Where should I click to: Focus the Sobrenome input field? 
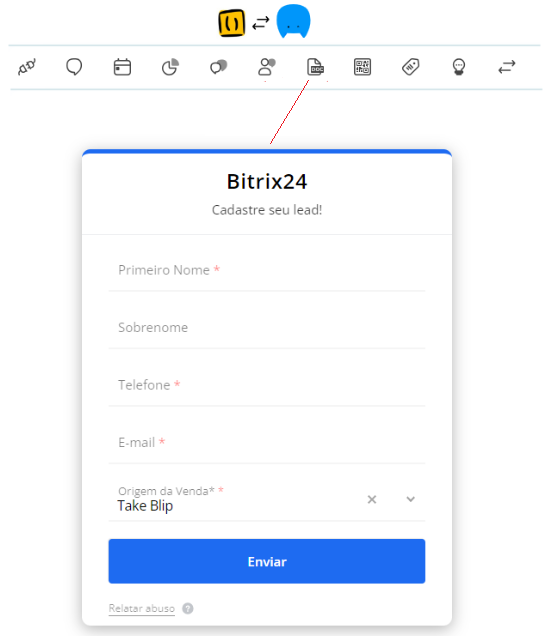click(x=267, y=328)
